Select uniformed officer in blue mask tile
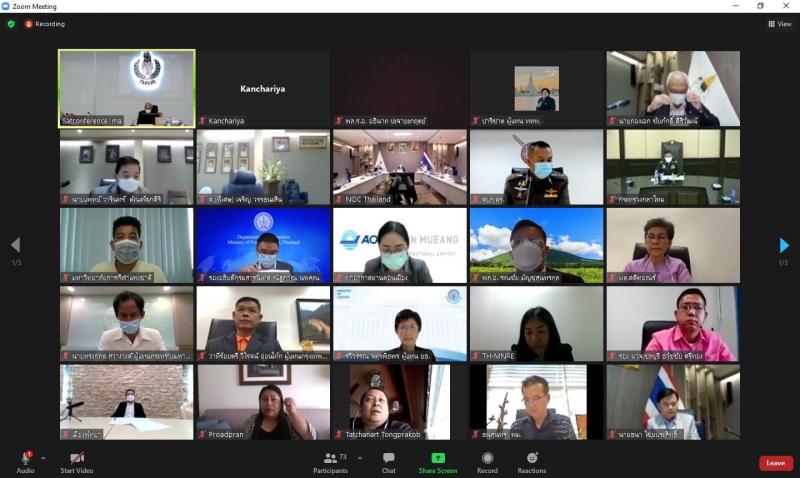Viewport: 800px width, 478px height. point(537,167)
